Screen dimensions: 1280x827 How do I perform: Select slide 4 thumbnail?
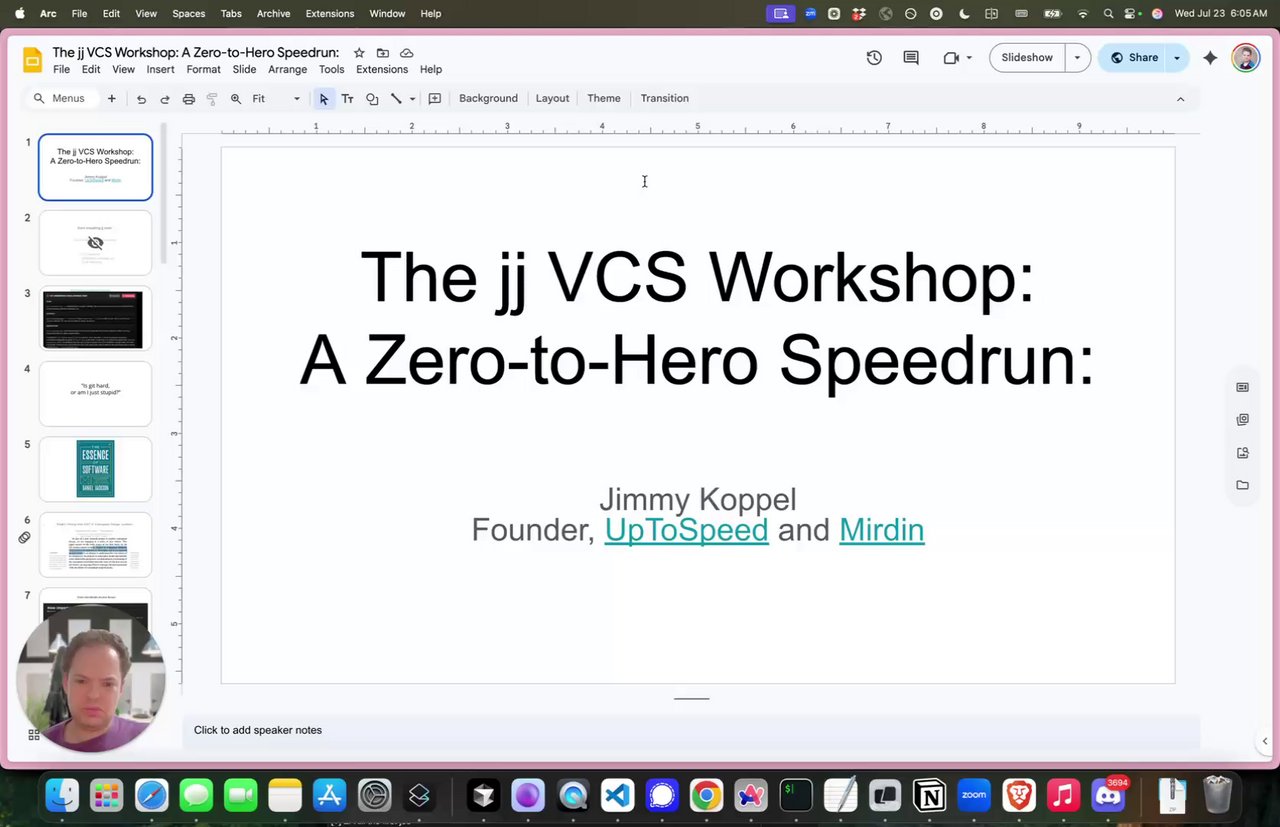click(95, 393)
